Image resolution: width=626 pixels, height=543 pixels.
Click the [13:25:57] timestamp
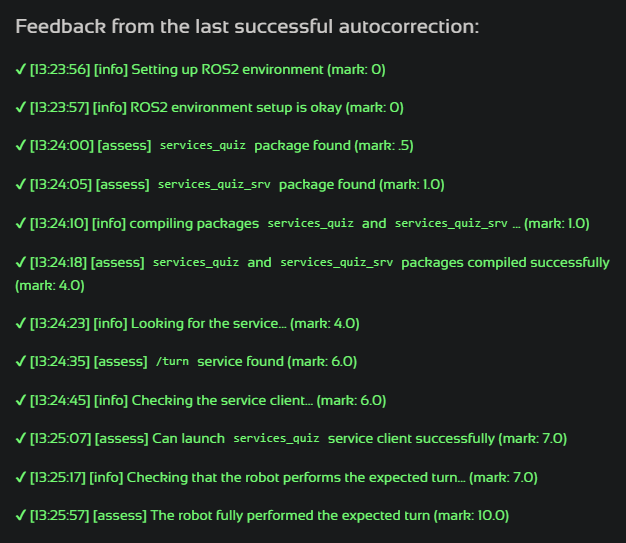pos(59,516)
